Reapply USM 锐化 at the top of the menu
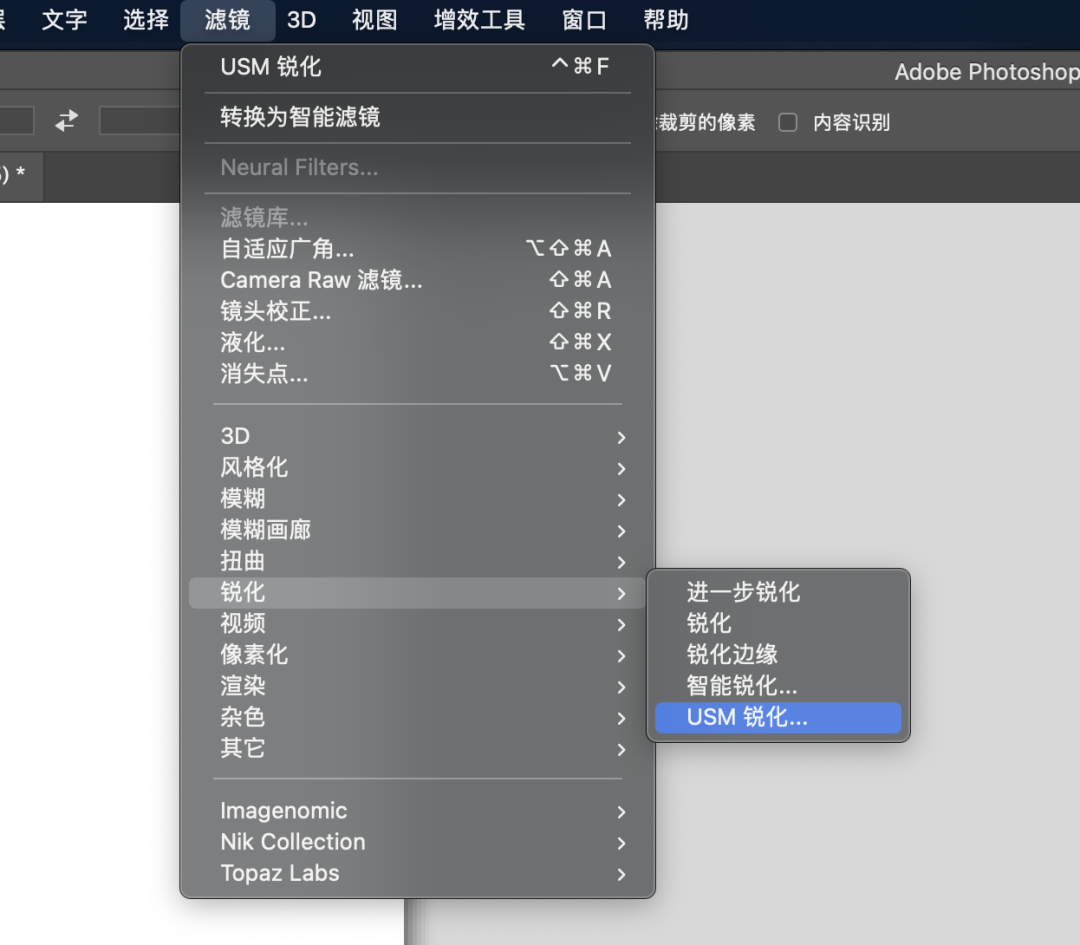This screenshot has width=1080, height=945. (x=417, y=67)
